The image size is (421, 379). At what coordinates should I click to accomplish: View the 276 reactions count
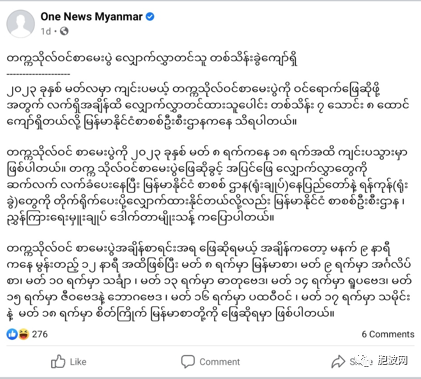click(x=40, y=334)
